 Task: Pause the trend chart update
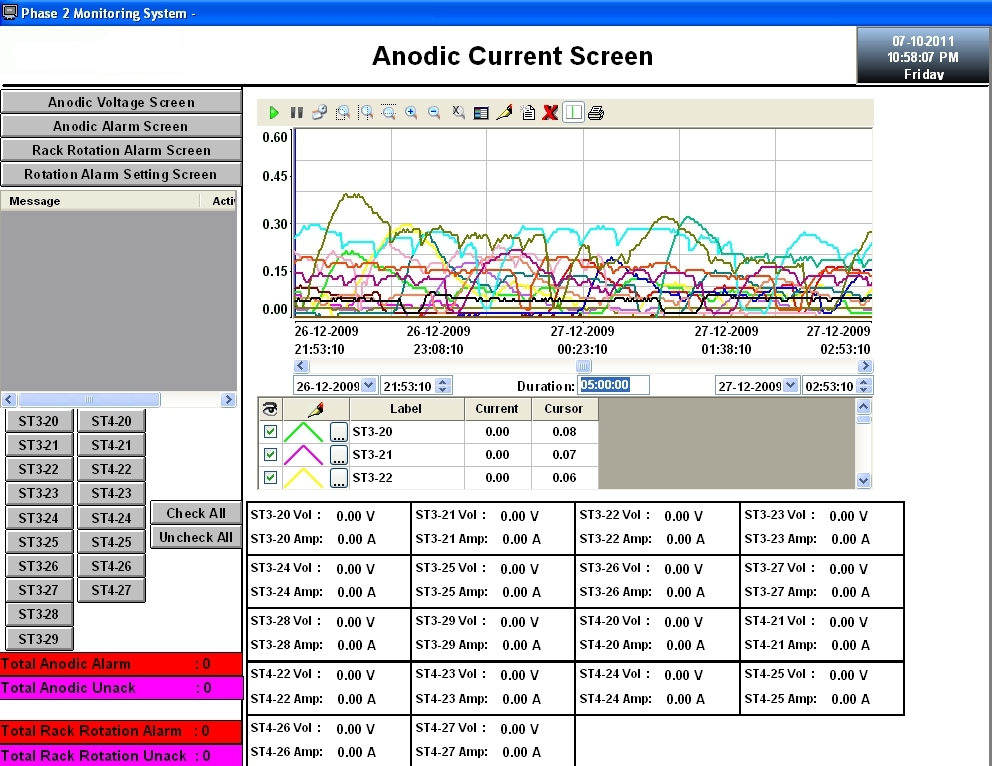296,113
